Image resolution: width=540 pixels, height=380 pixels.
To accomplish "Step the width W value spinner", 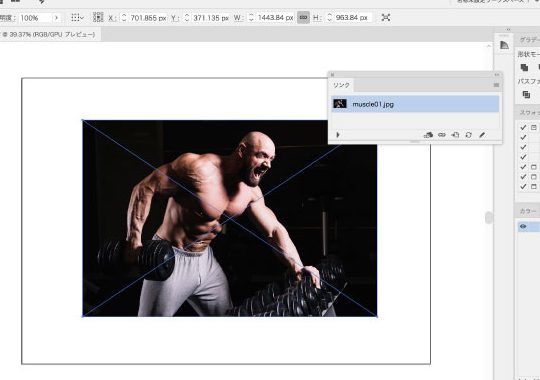I will click(251, 18).
